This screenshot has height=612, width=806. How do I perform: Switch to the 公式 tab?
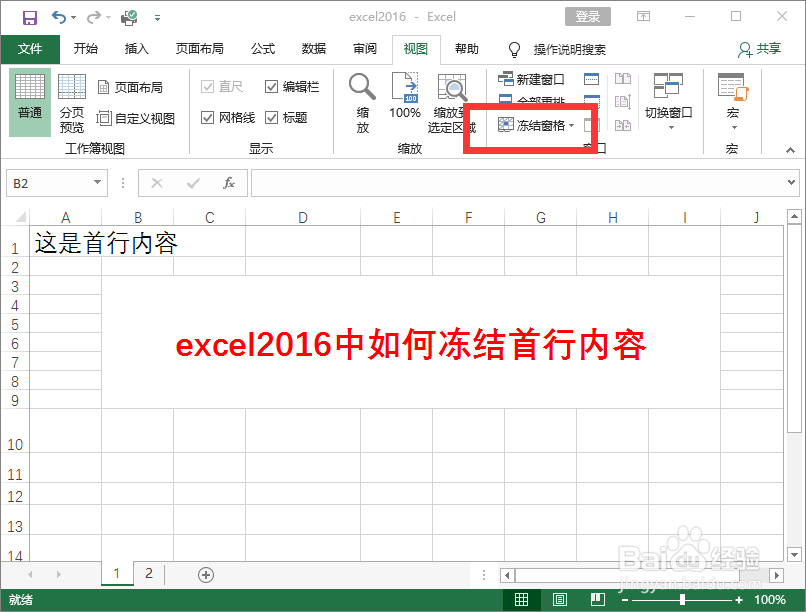(x=263, y=49)
